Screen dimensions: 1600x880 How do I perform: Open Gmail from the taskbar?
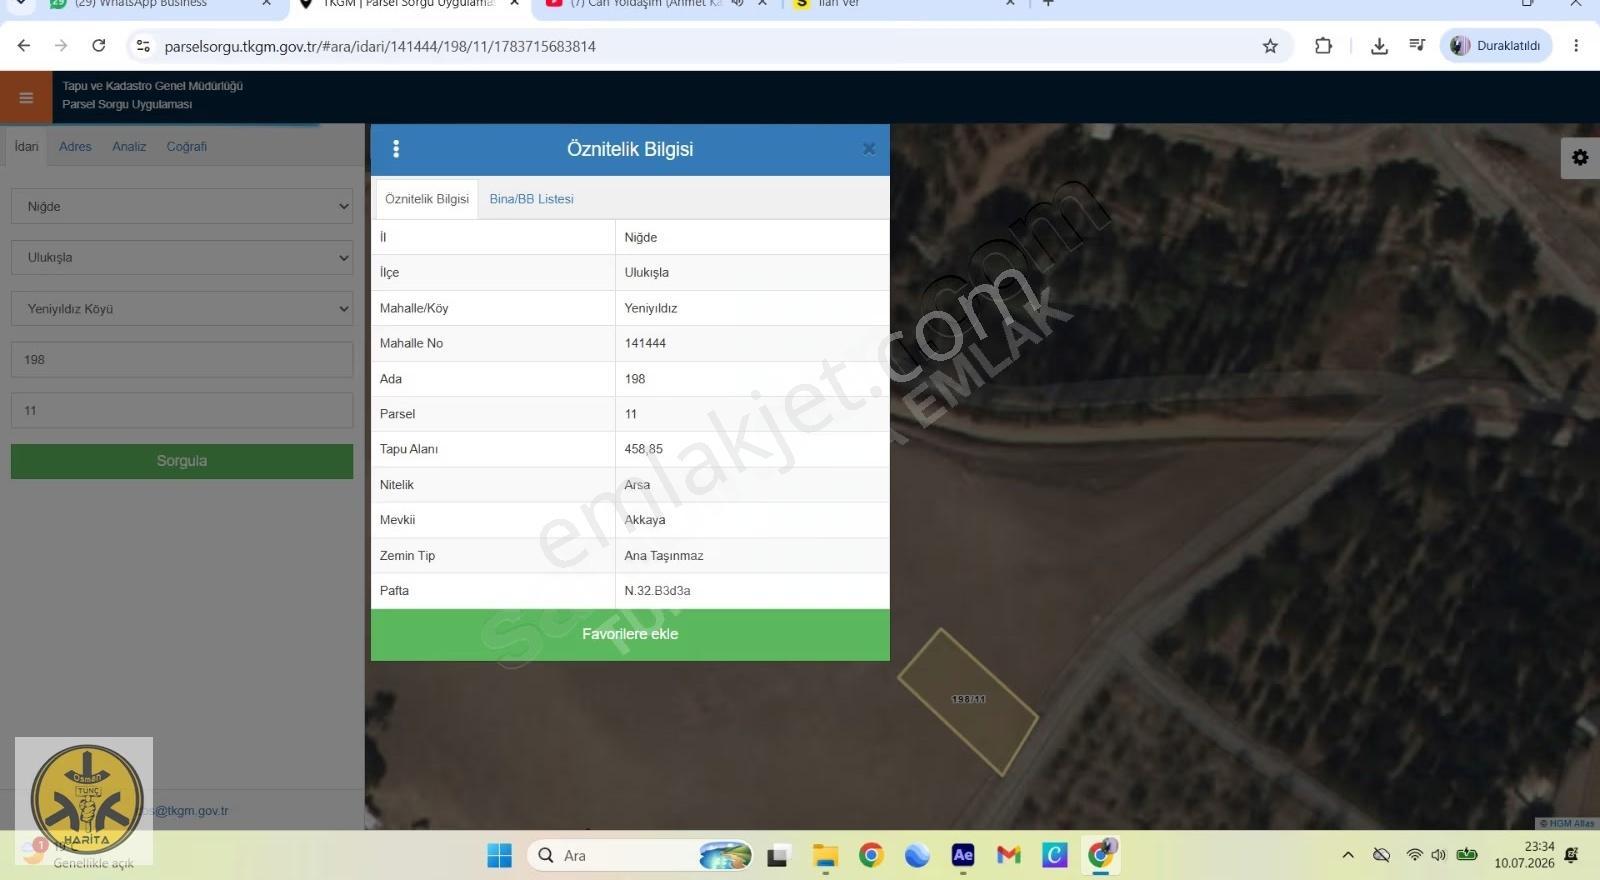click(x=1009, y=855)
